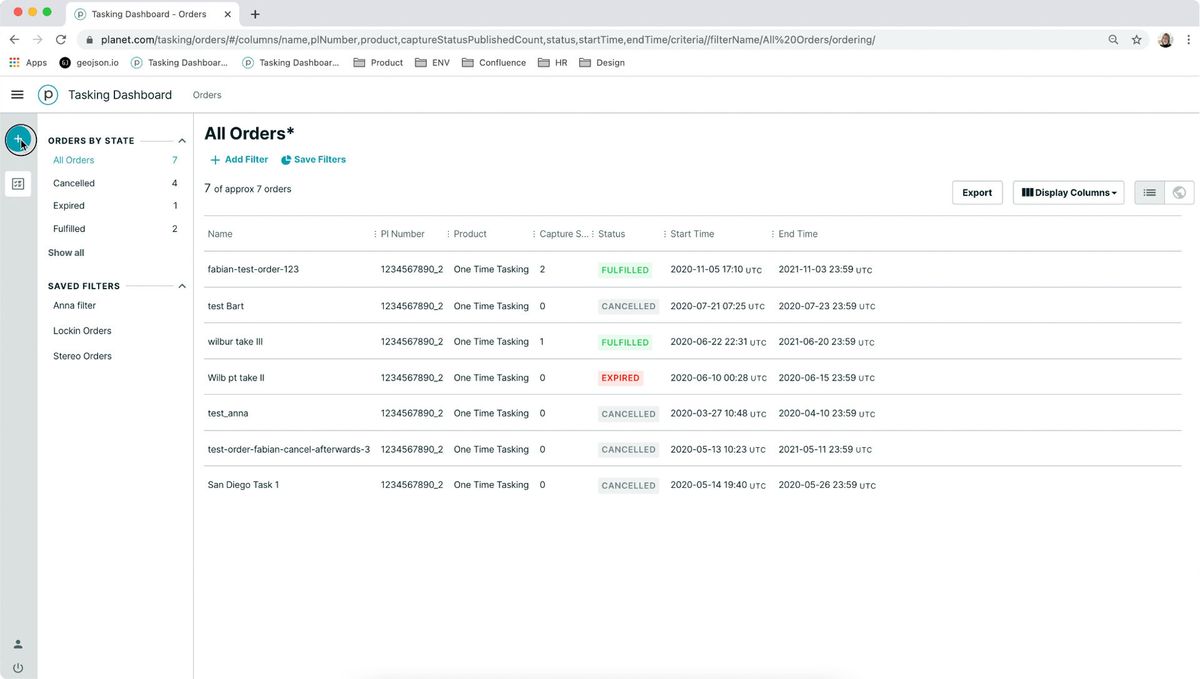Switch to list view

[1149, 193]
